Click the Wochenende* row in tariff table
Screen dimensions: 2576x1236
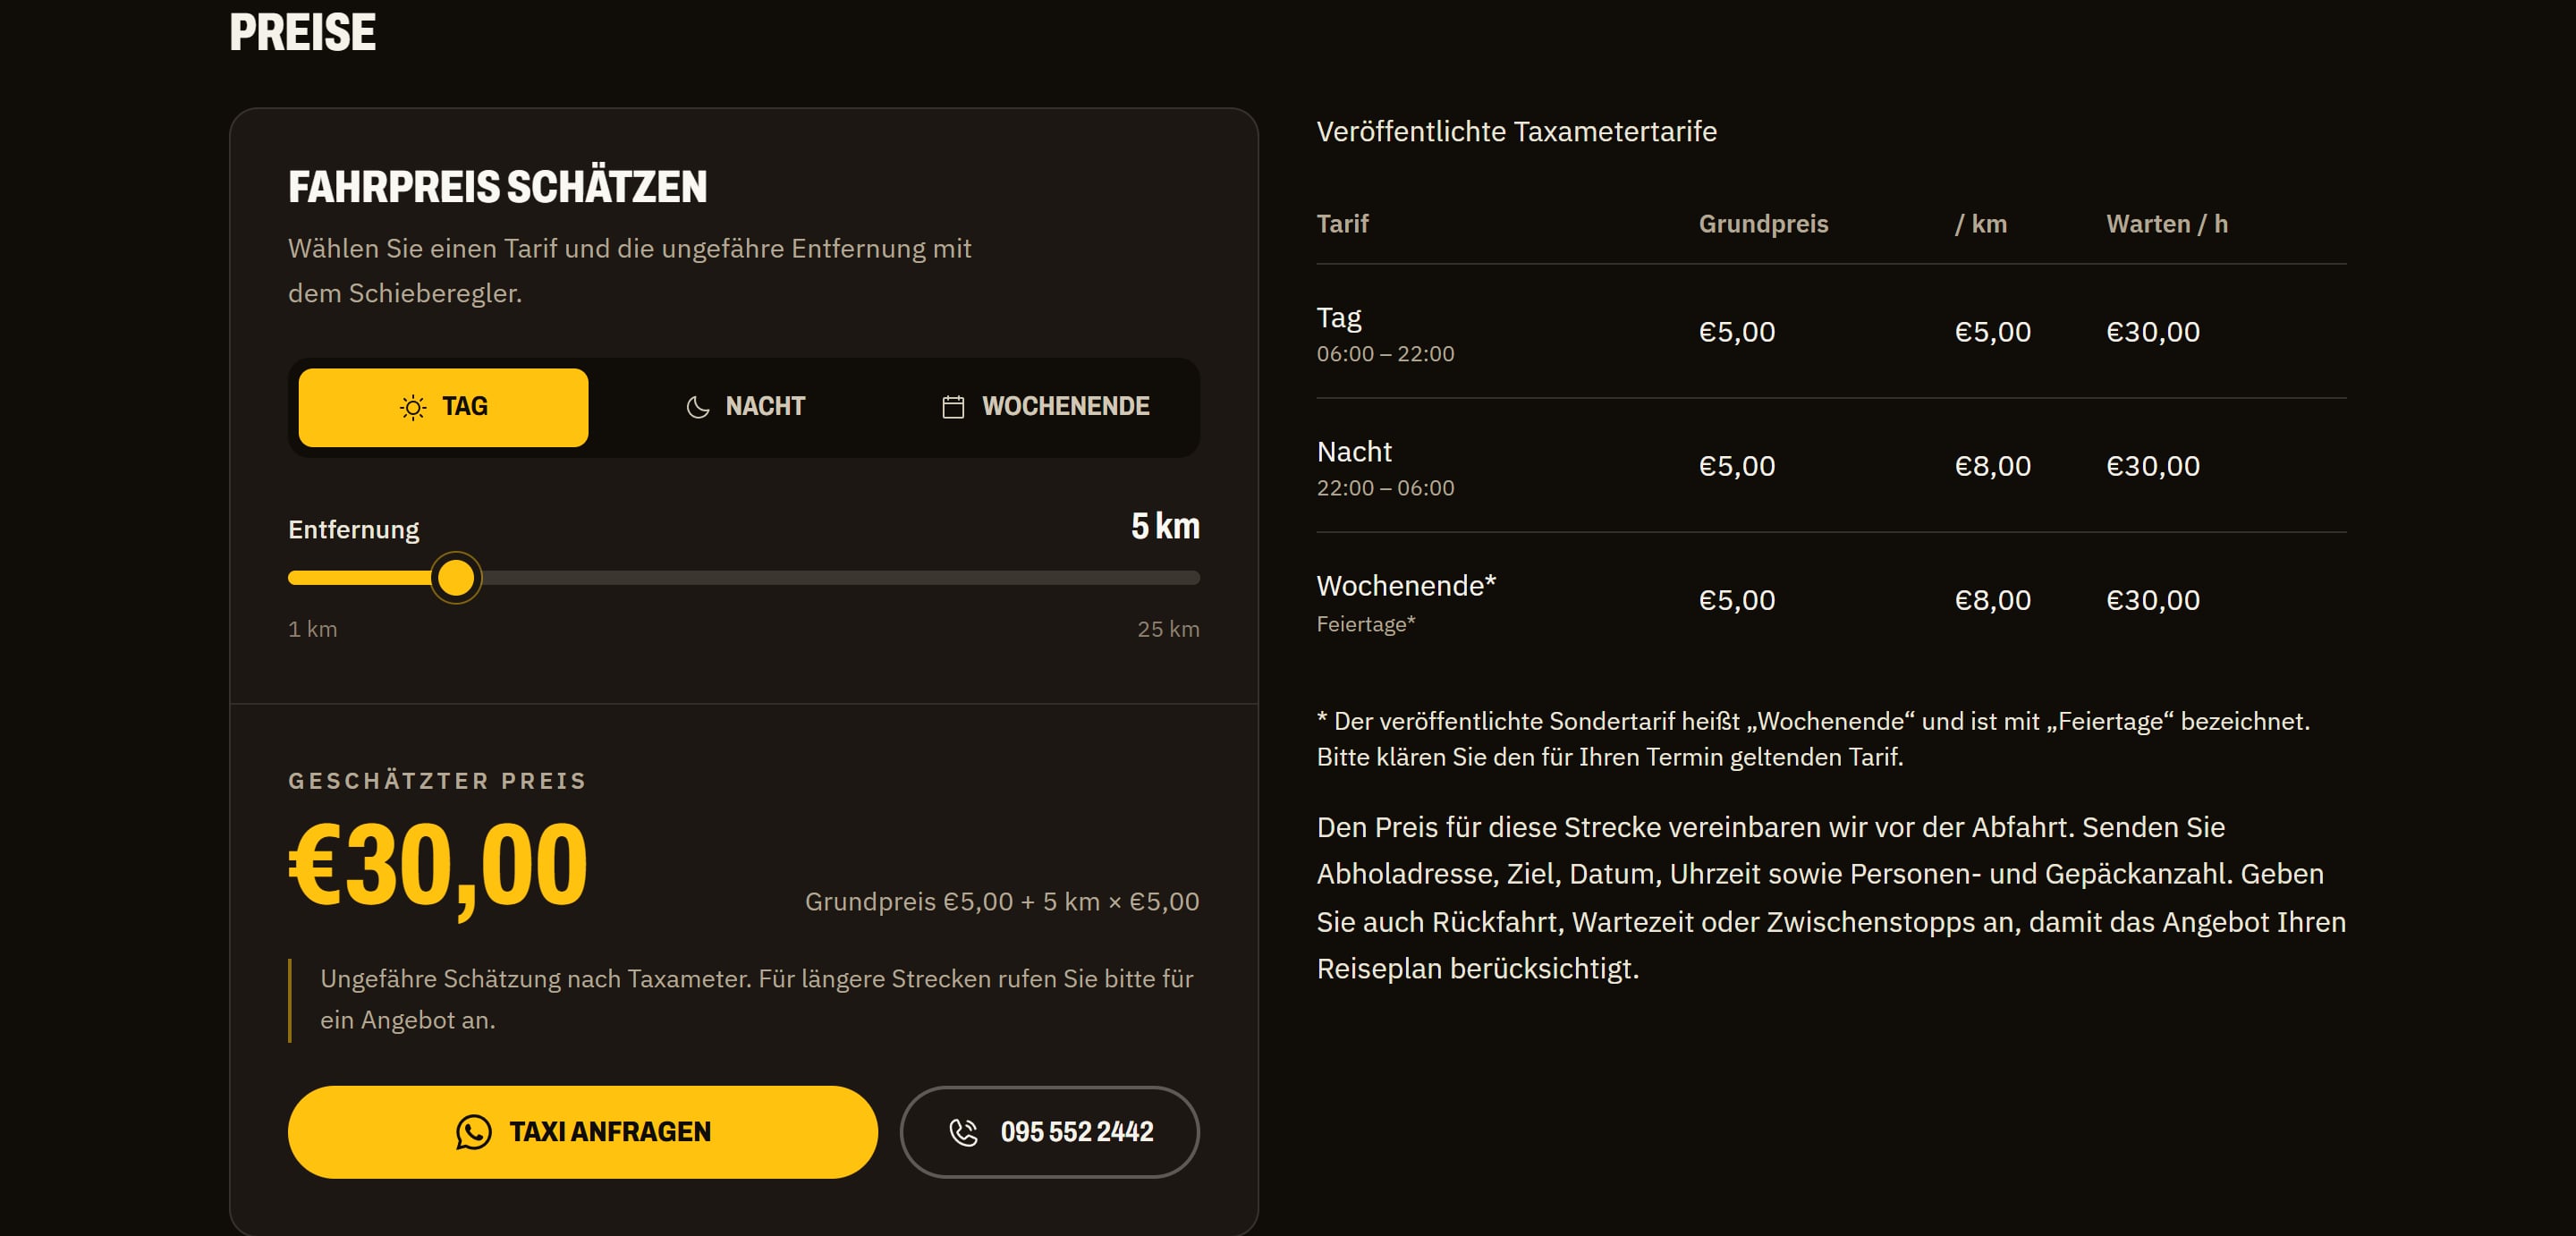point(1831,600)
